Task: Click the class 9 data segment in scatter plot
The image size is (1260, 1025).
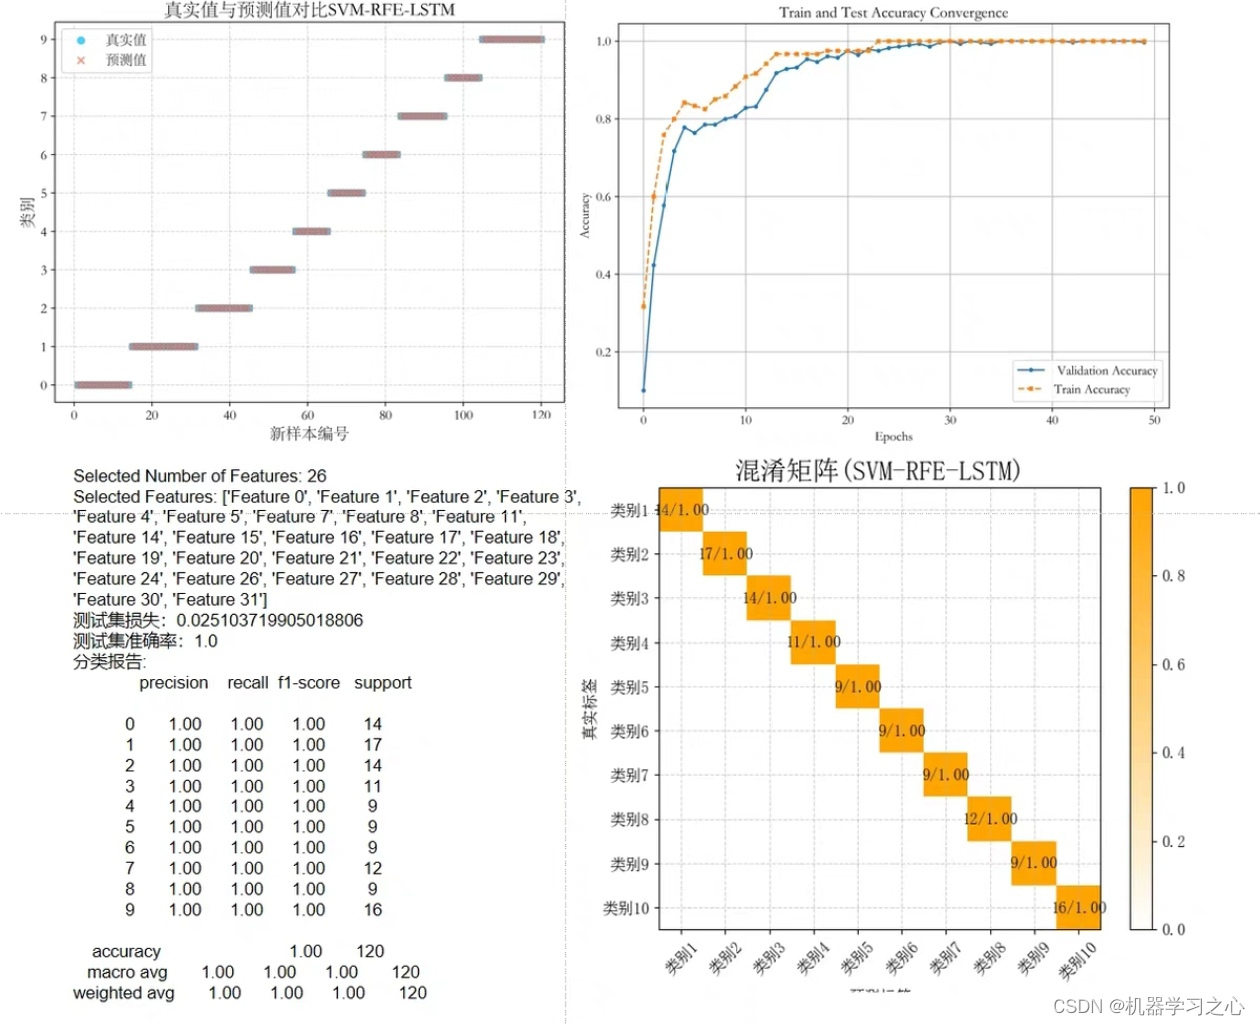Action: 511,39
